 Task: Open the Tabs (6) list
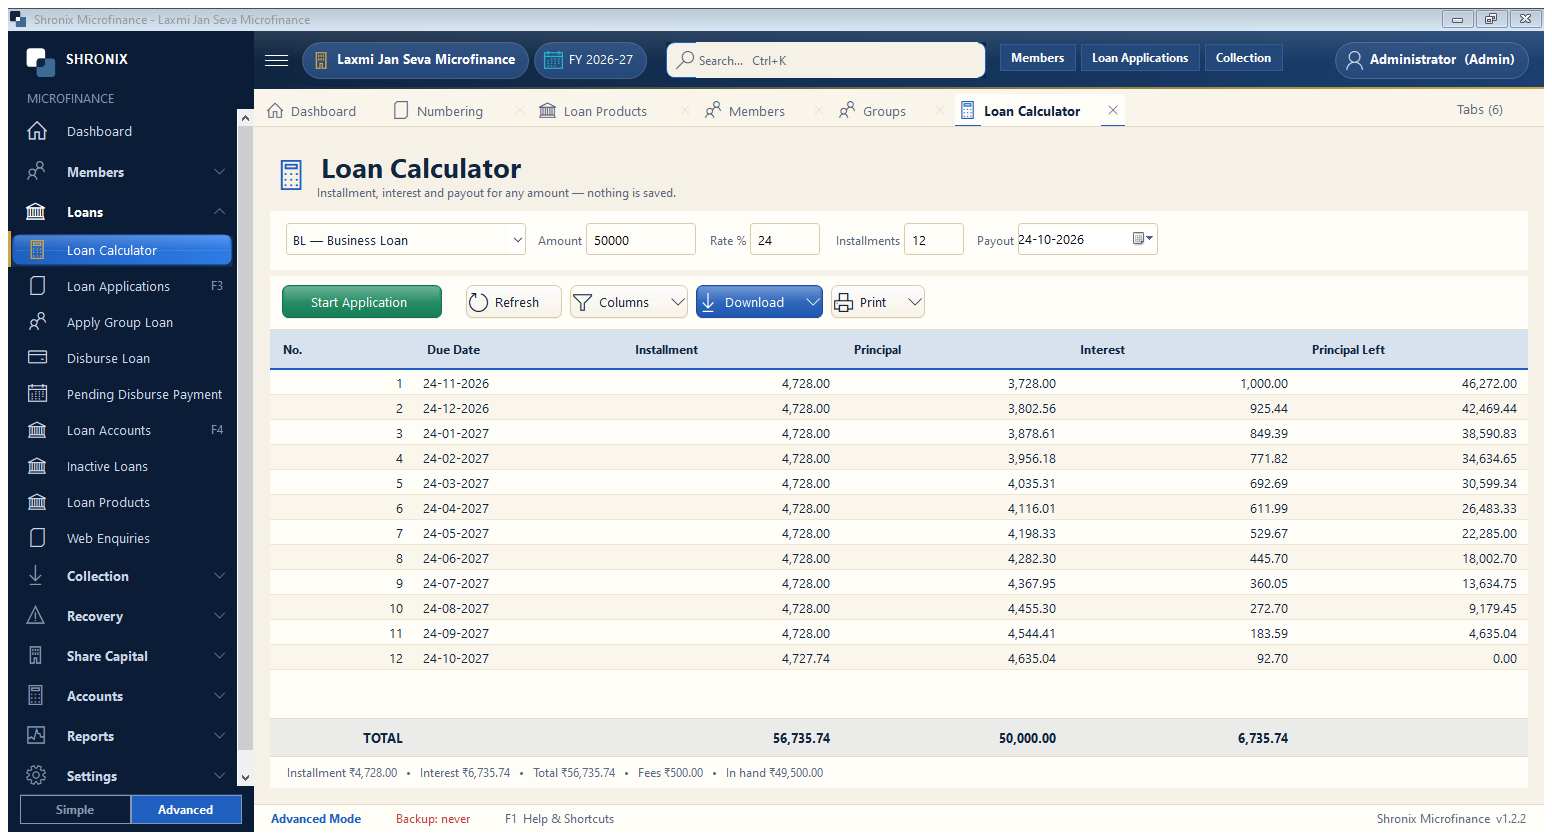point(1479,110)
